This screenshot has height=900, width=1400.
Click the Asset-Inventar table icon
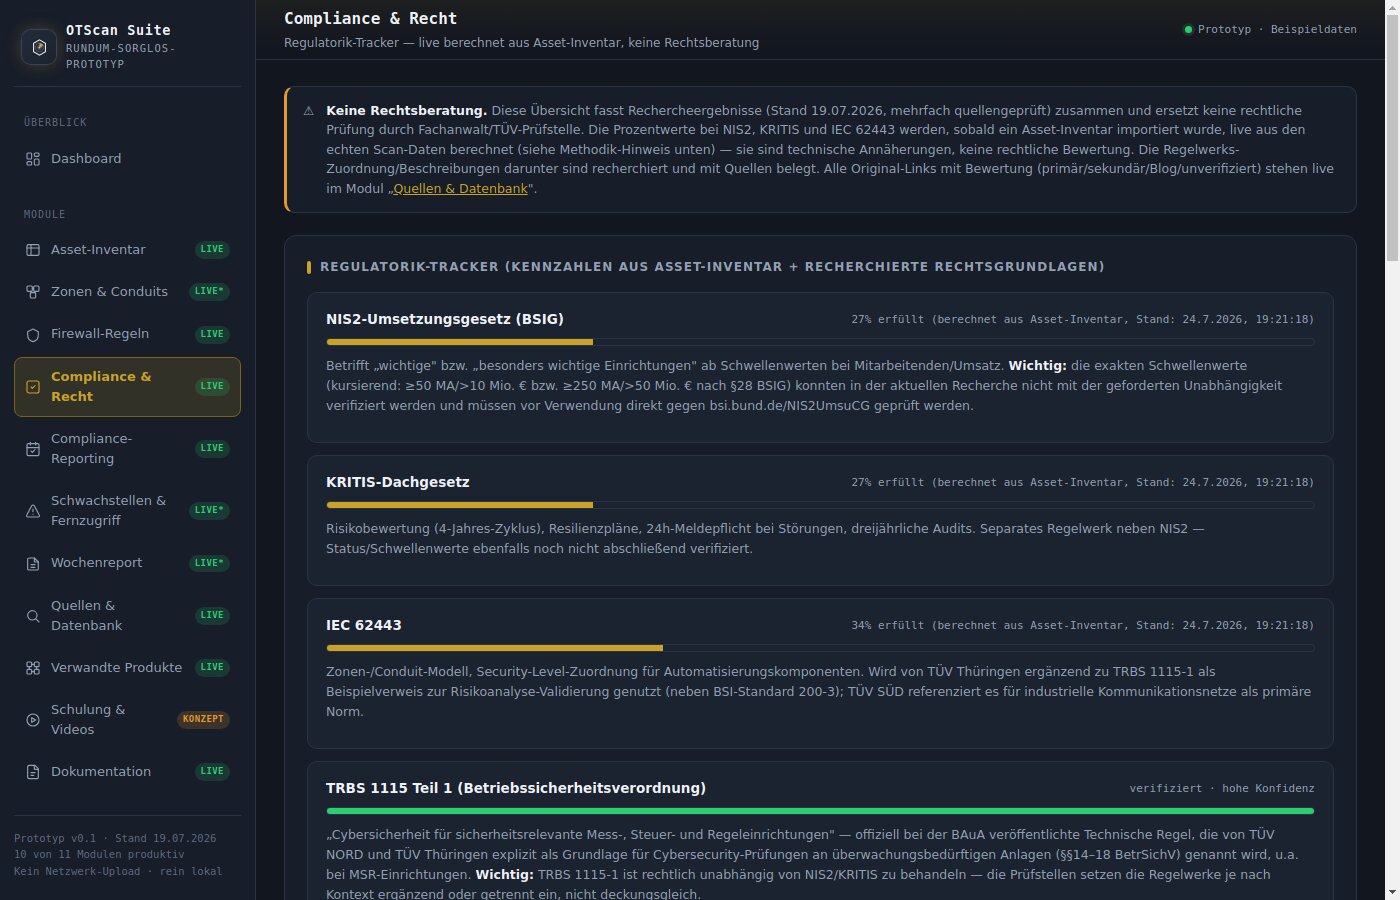(x=33, y=250)
